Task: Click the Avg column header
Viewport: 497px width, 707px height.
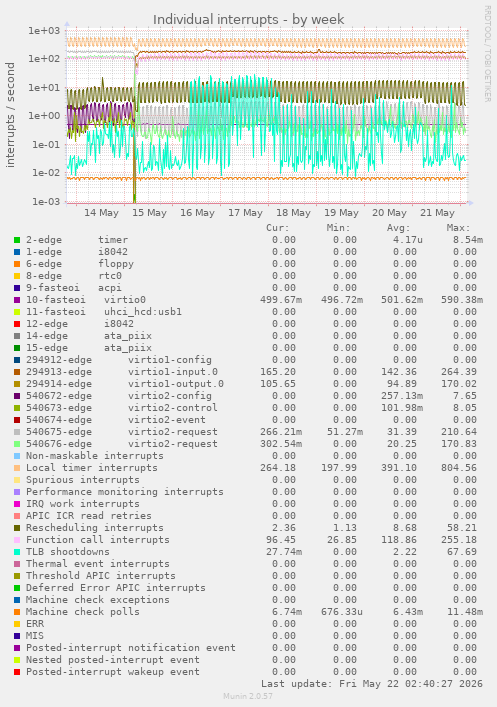Action: [399, 228]
